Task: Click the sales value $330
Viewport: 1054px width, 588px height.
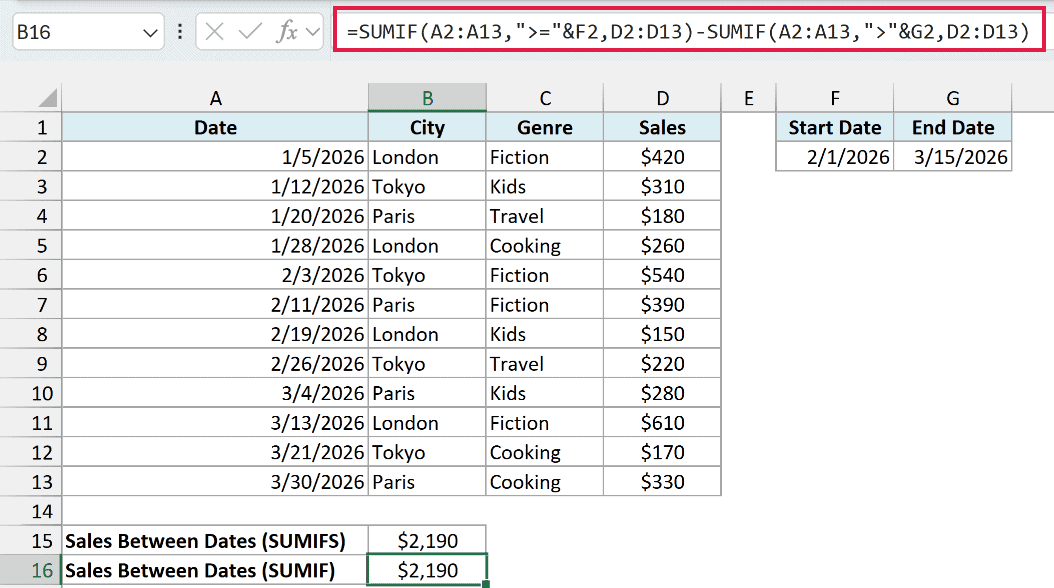Action: click(x=663, y=482)
